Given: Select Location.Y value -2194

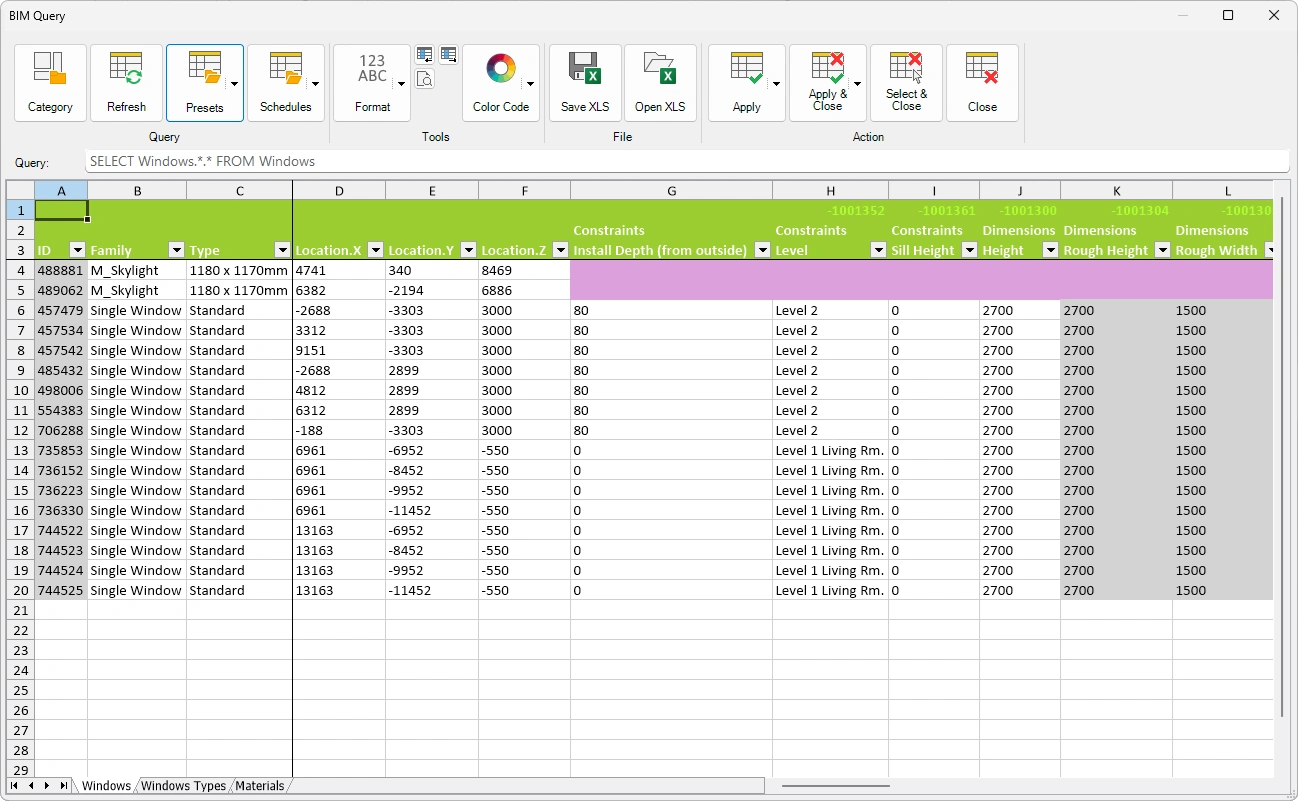Looking at the screenshot, I should point(432,290).
